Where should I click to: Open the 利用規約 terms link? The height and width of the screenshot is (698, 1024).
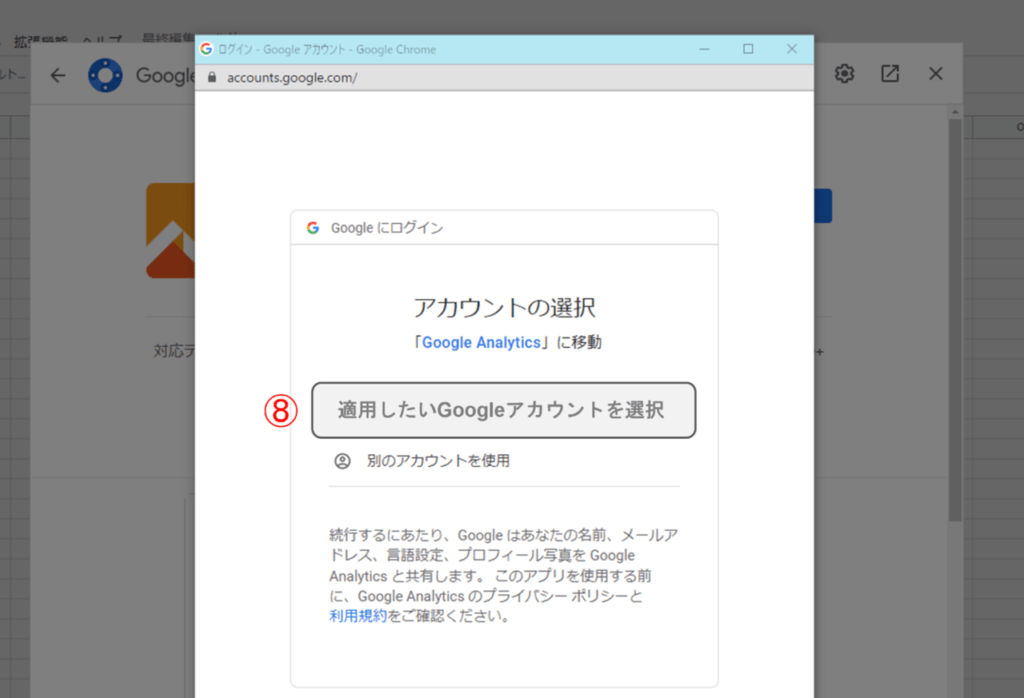click(357, 616)
